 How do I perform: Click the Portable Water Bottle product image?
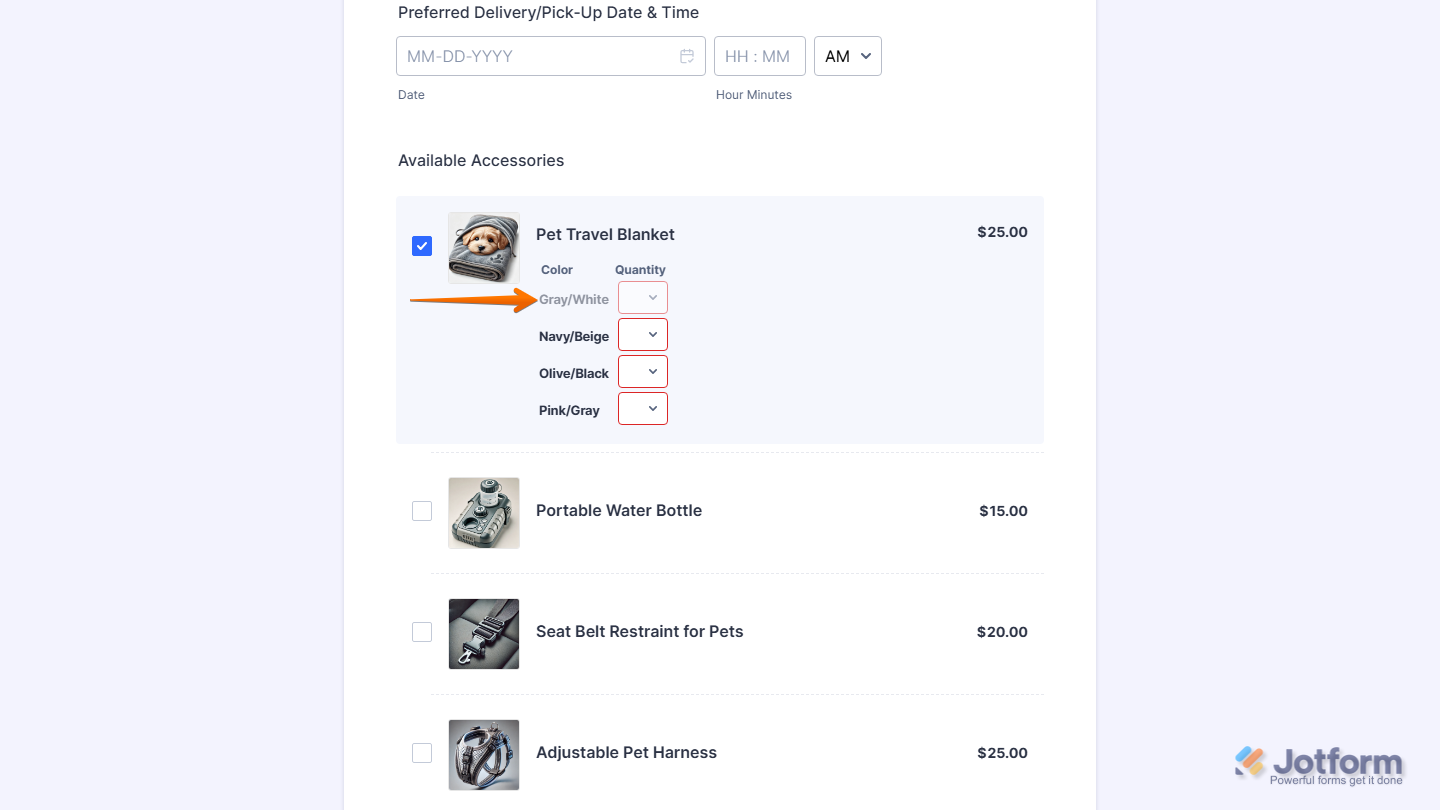[x=484, y=512]
